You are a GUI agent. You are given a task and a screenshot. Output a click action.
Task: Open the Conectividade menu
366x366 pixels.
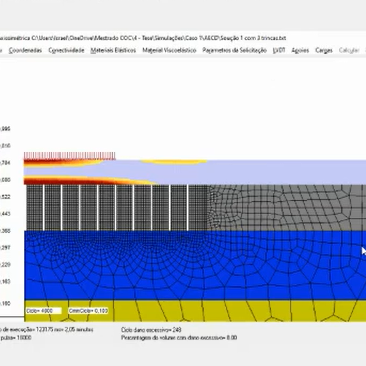(66, 50)
